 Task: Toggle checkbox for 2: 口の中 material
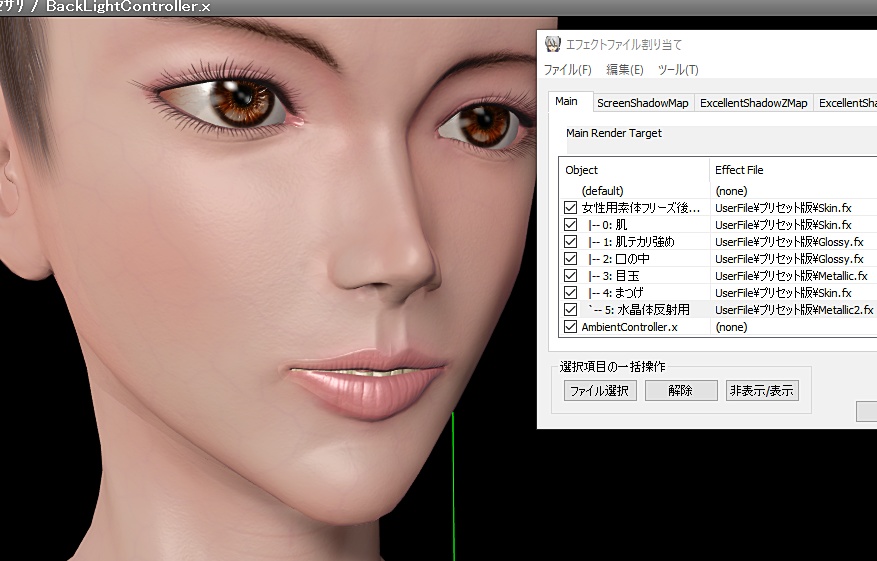pyautogui.click(x=570, y=259)
